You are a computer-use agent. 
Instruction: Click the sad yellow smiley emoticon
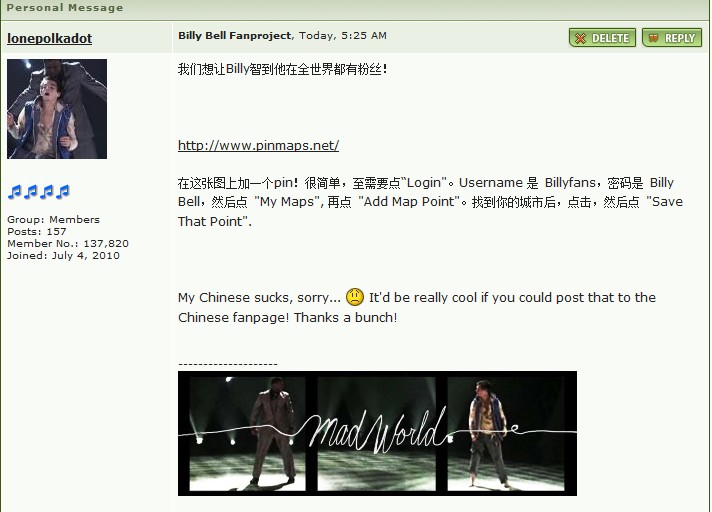[x=355, y=297]
